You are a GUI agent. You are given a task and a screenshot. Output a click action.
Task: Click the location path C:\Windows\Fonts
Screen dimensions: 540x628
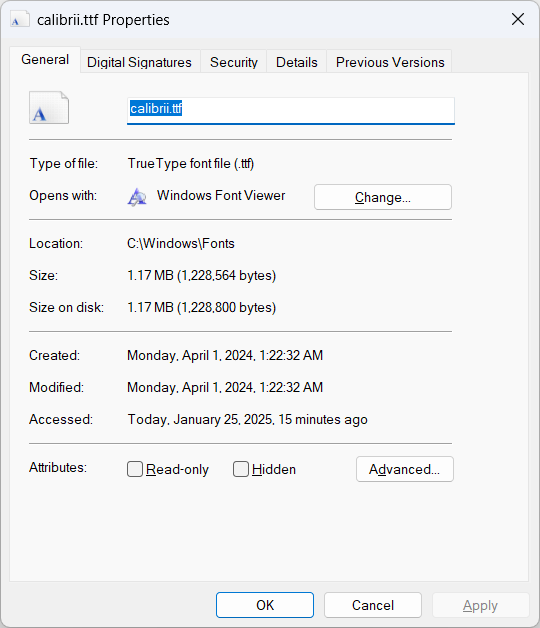pyautogui.click(x=181, y=244)
